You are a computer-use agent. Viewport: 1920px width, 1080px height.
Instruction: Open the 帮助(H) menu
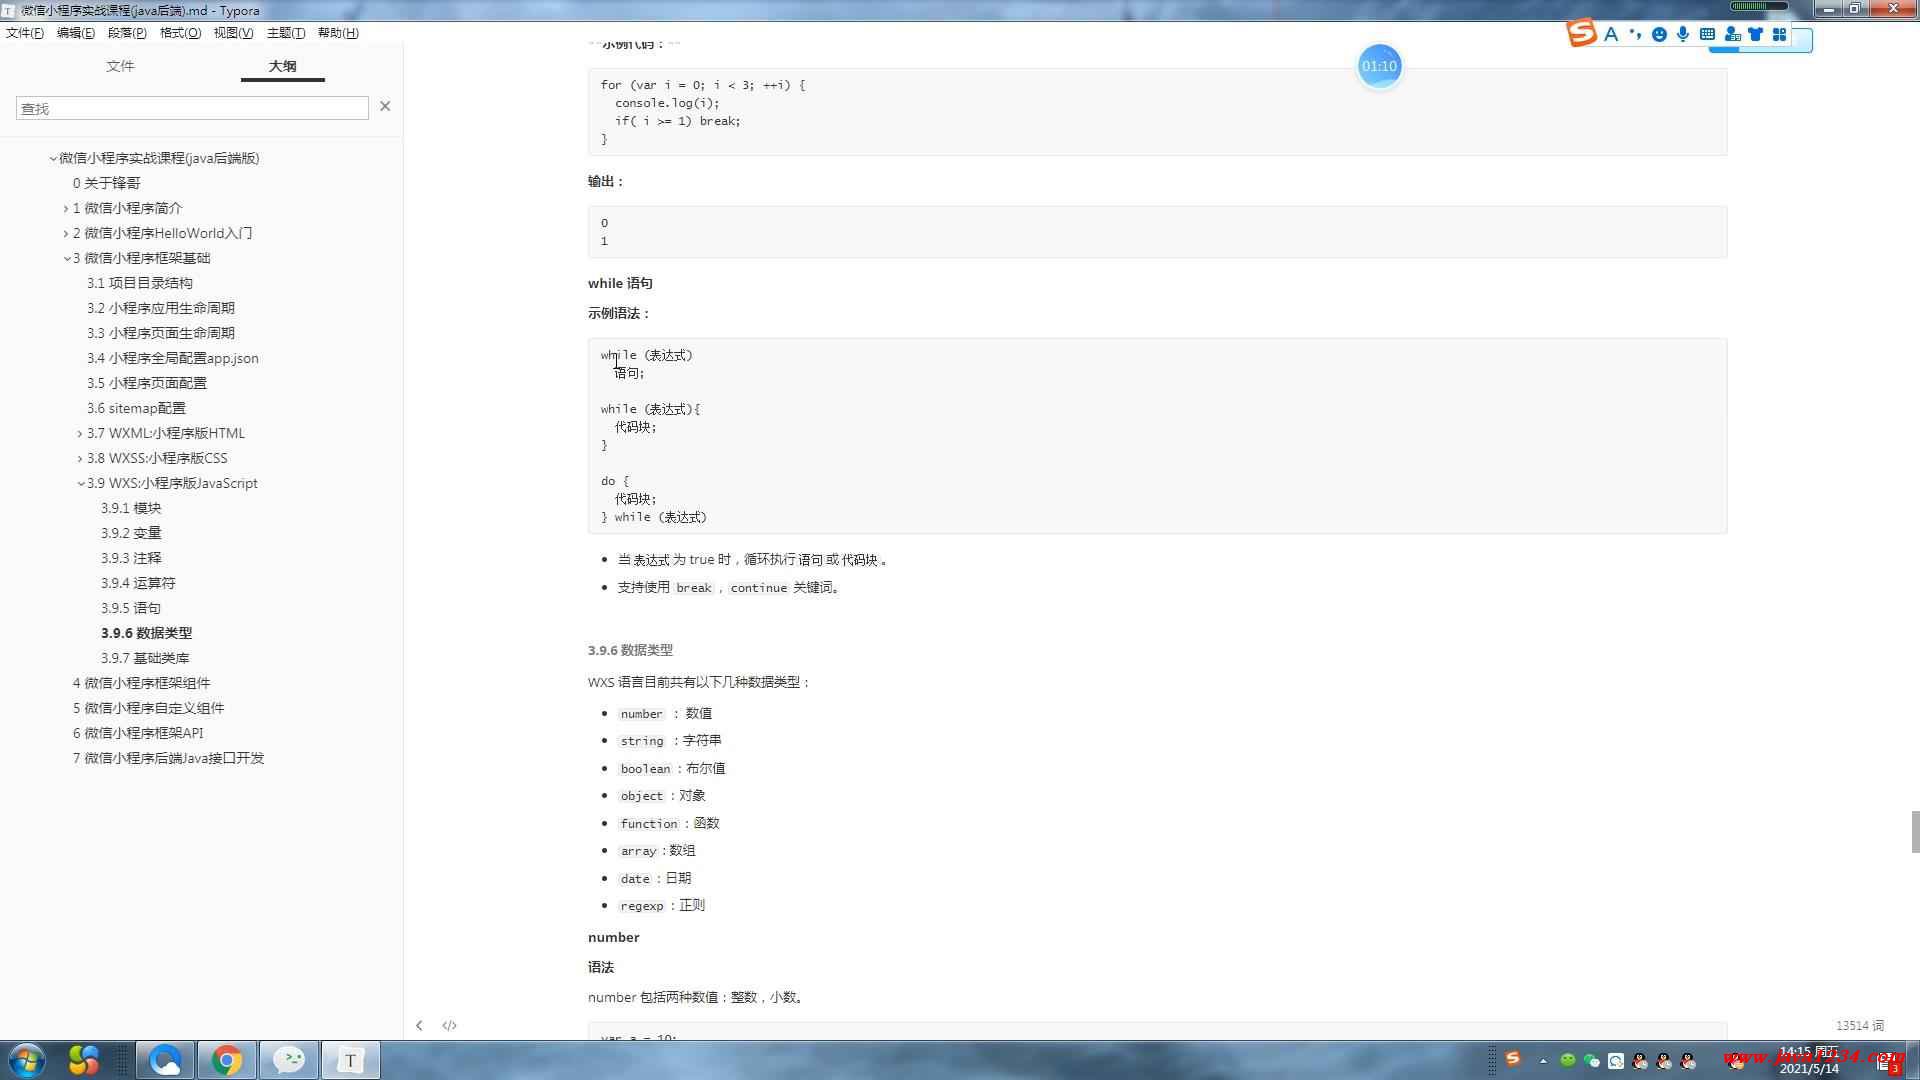pos(338,32)
